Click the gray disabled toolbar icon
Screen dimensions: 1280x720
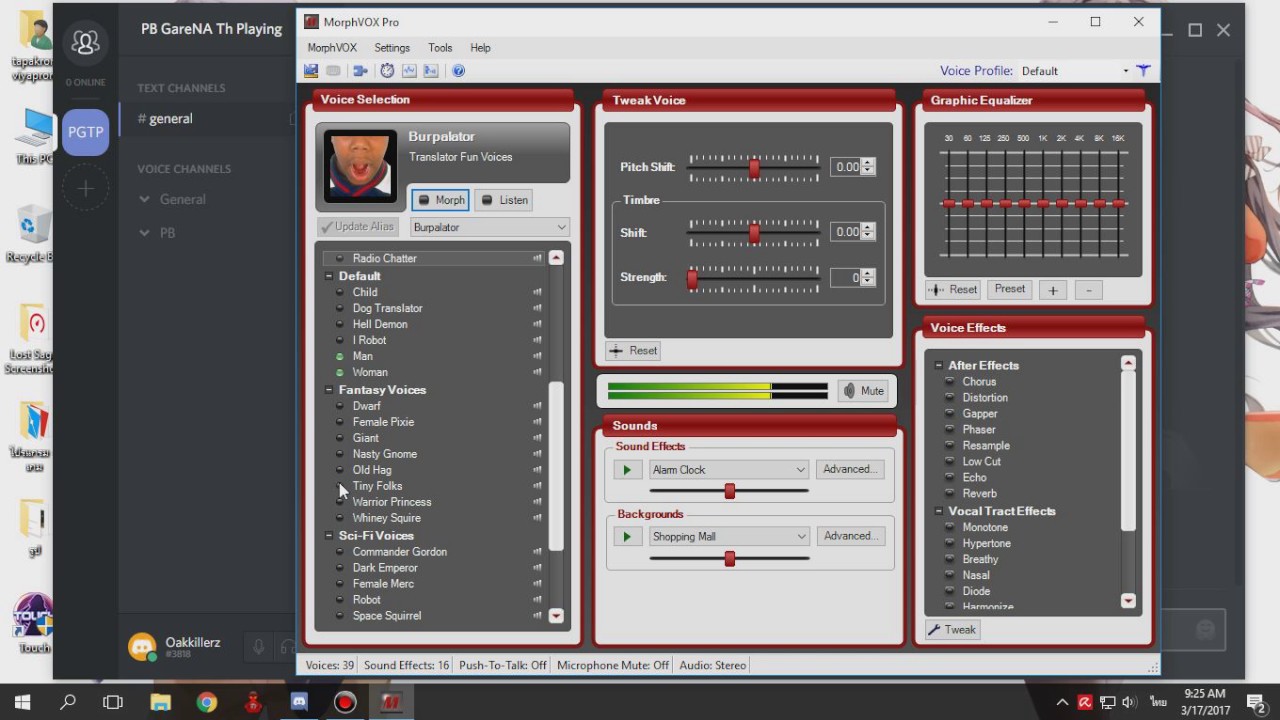tap(333, 71)
